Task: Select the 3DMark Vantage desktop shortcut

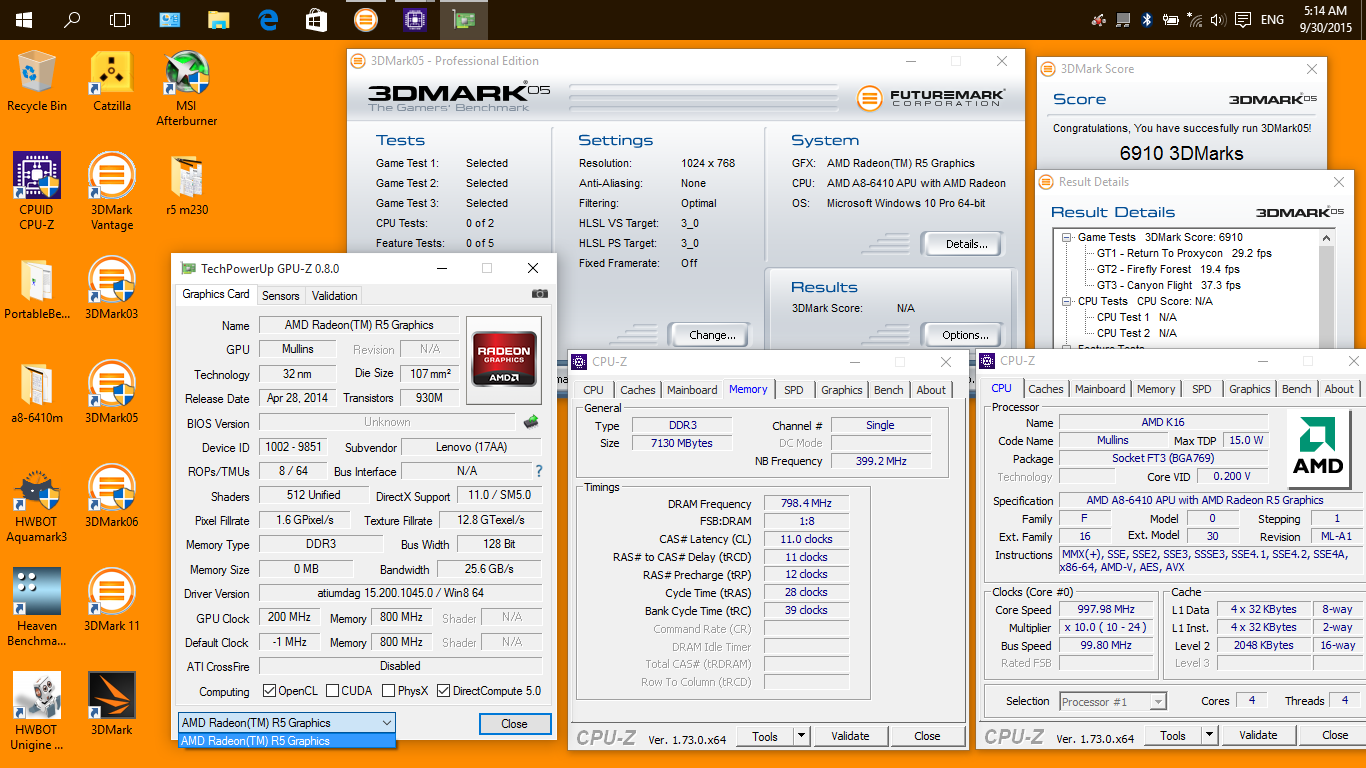Action: (112, 191)
